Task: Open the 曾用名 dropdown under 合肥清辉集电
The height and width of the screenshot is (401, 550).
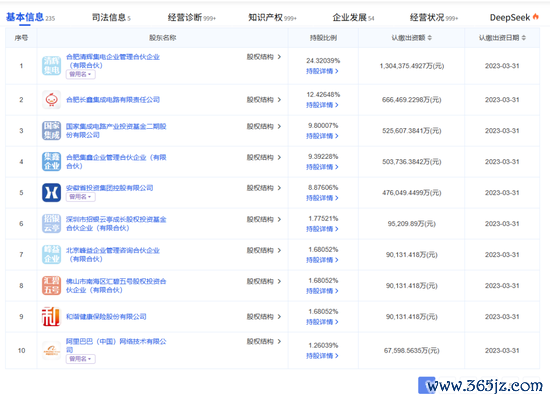Action: (80, 74)
